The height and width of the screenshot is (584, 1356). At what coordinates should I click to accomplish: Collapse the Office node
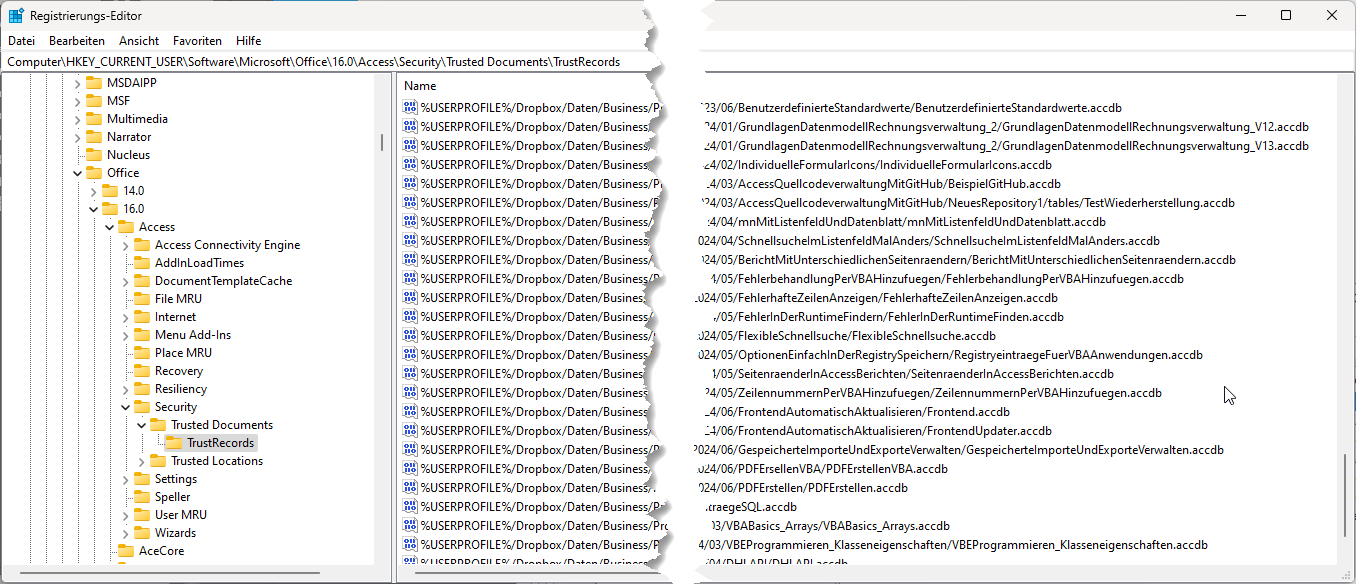click(77, 172)
